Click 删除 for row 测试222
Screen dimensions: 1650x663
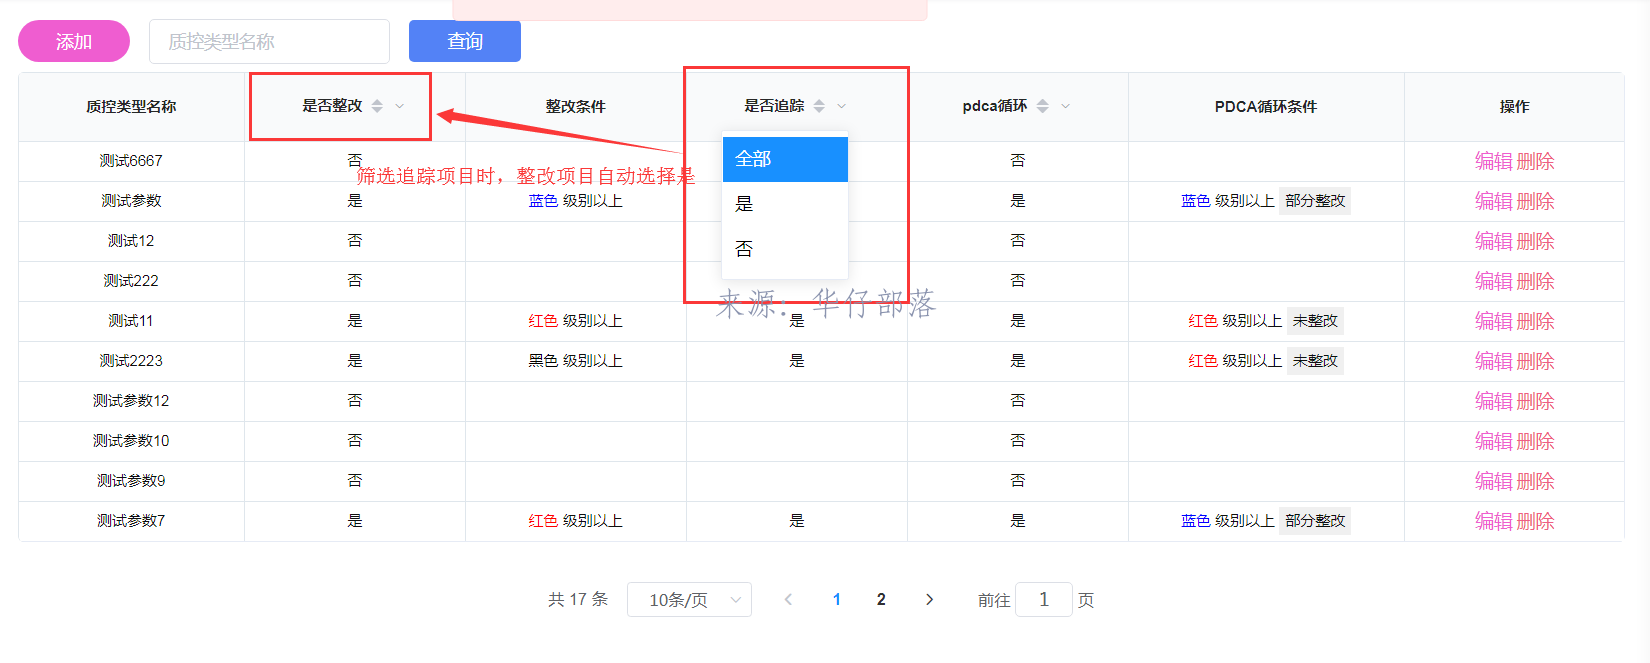pos(1535,281)
